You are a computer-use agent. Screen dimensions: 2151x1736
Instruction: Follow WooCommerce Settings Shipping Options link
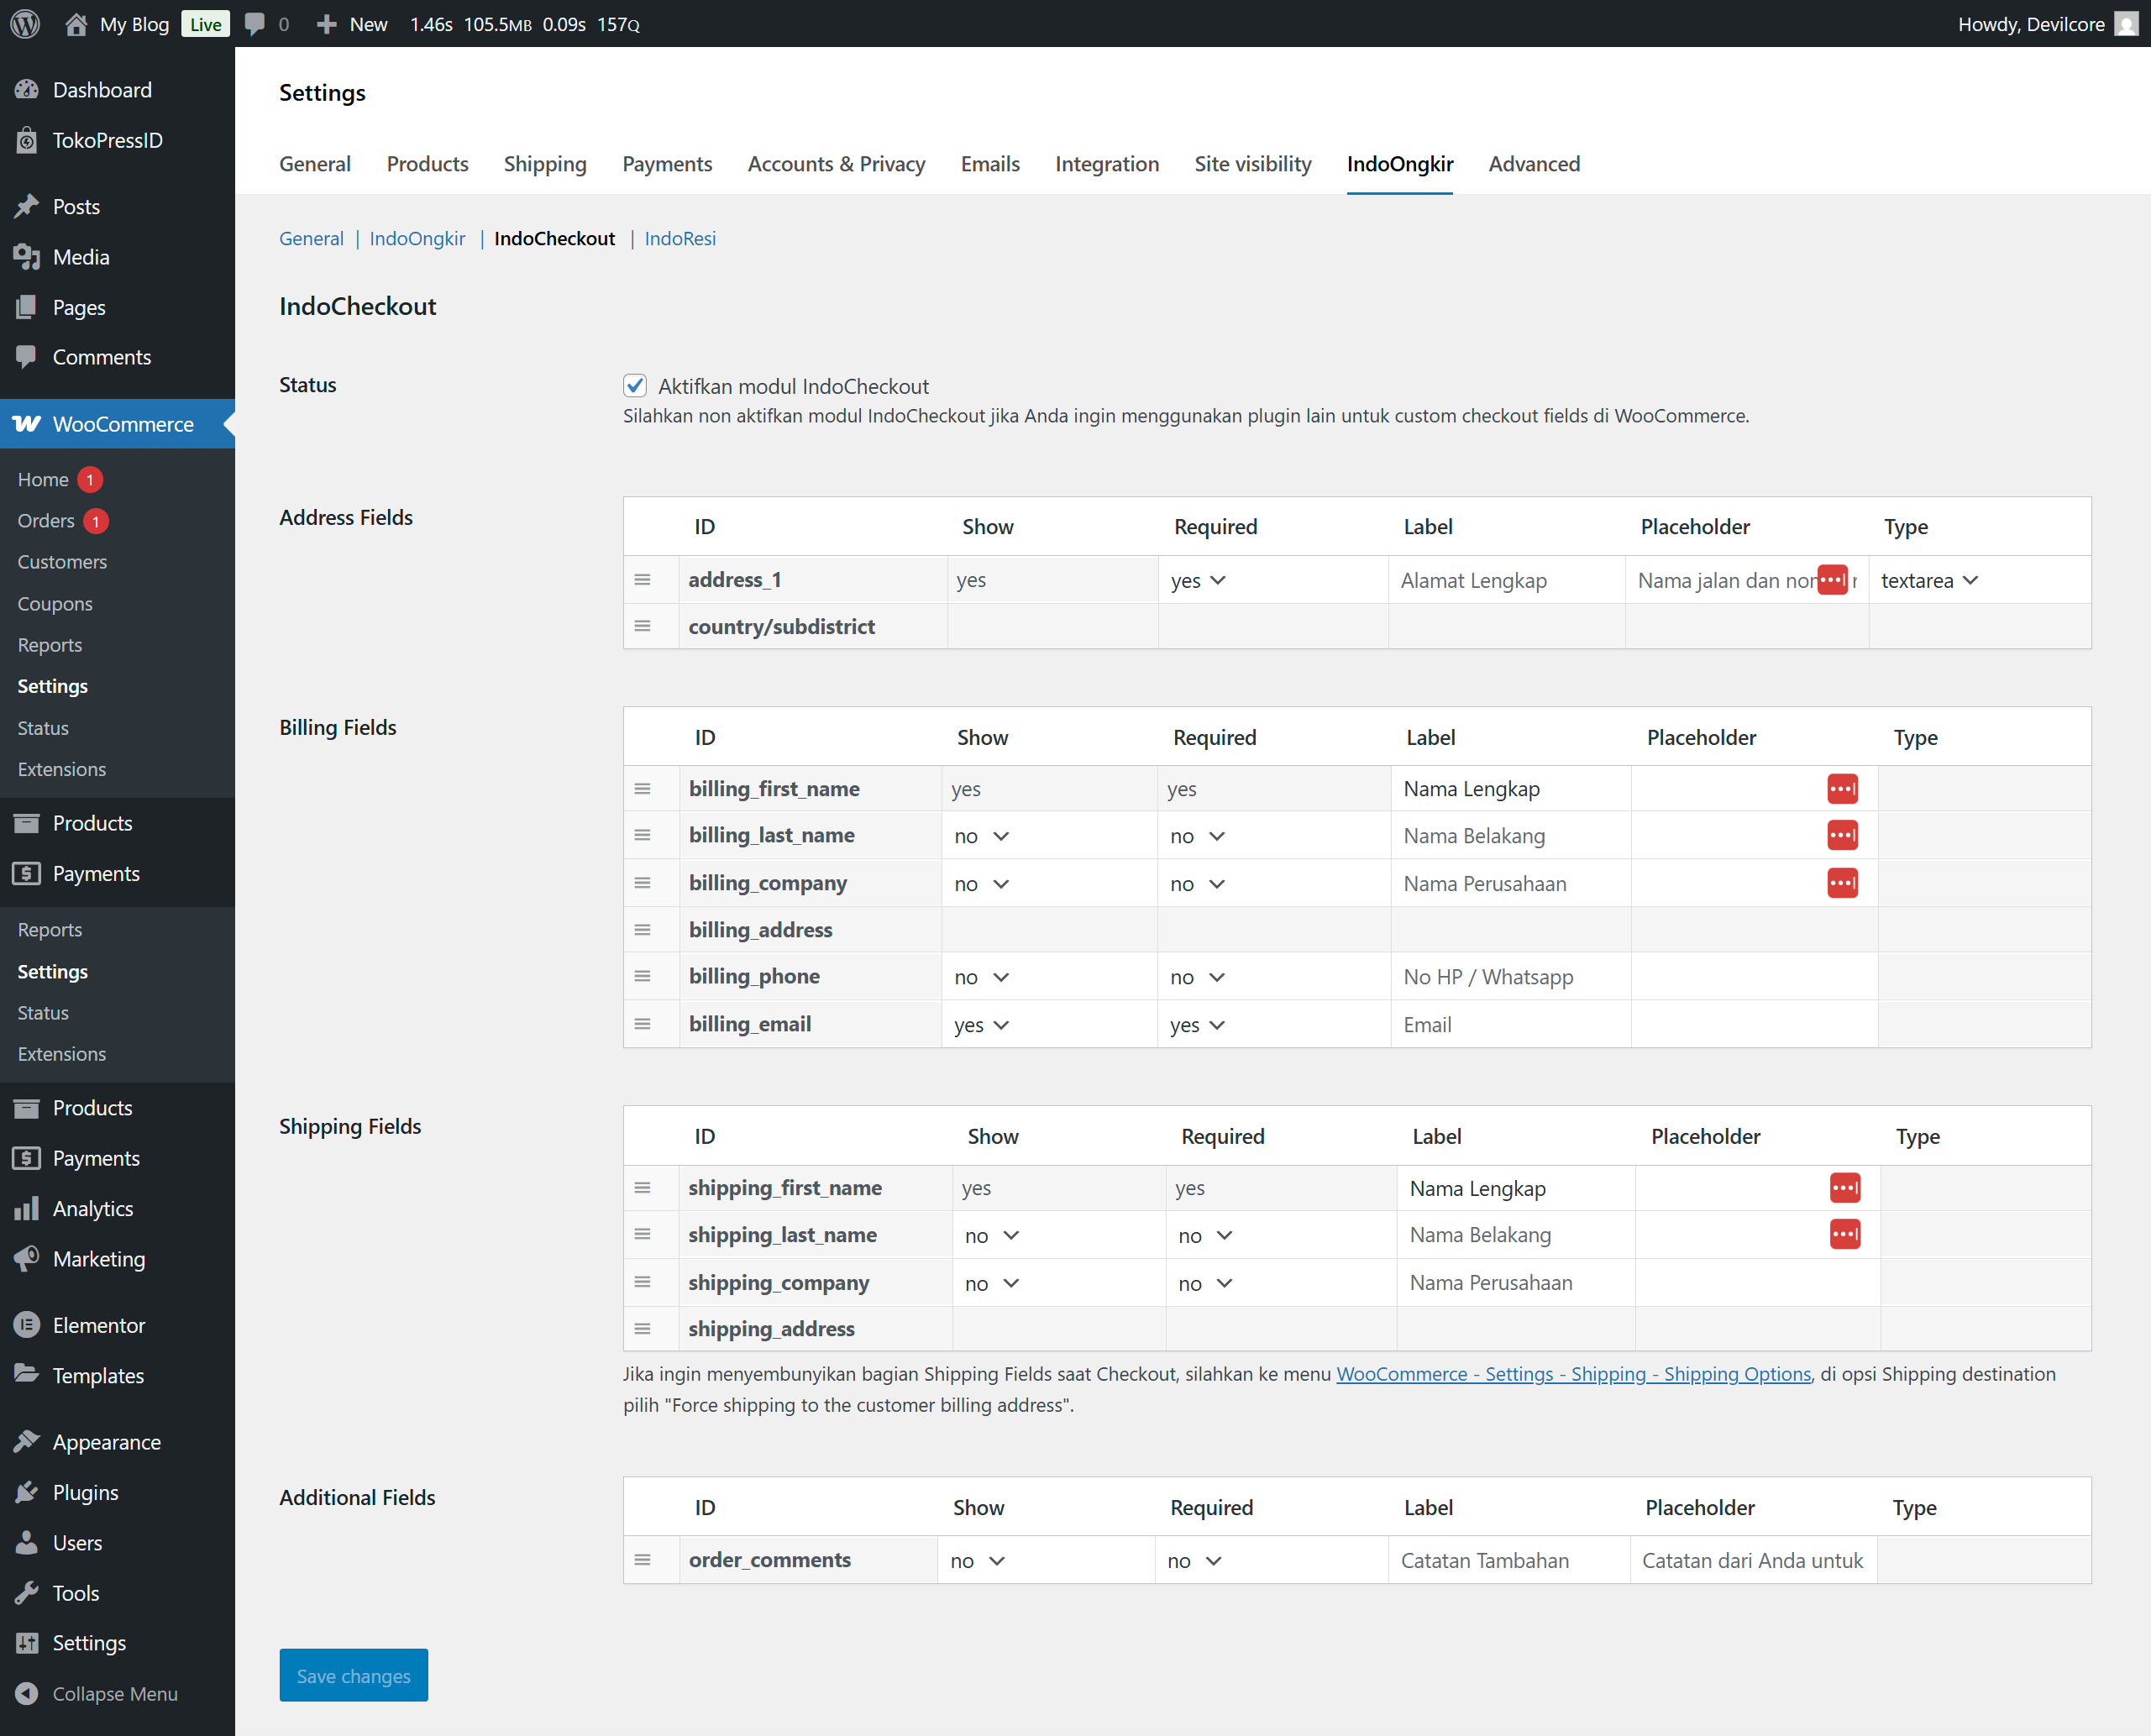(x=1573, y=1374)
